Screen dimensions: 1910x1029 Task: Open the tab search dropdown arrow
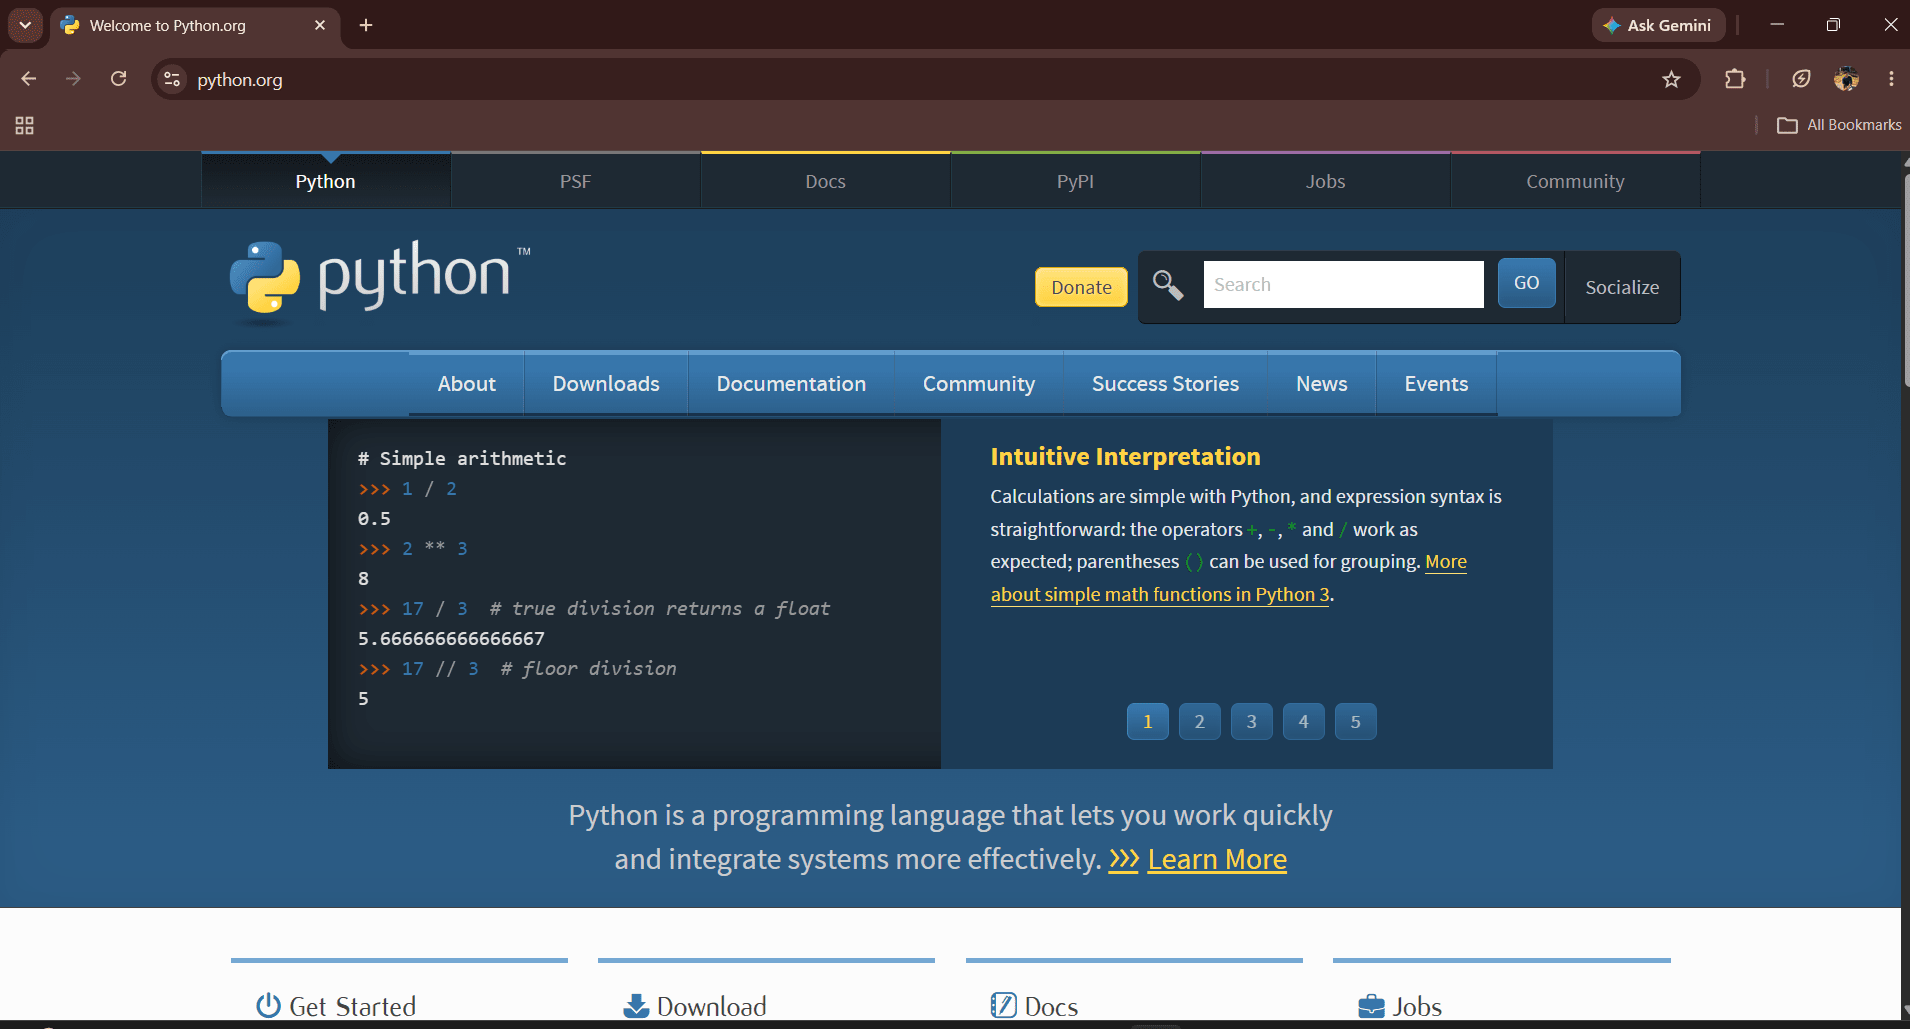coord(25,25)
